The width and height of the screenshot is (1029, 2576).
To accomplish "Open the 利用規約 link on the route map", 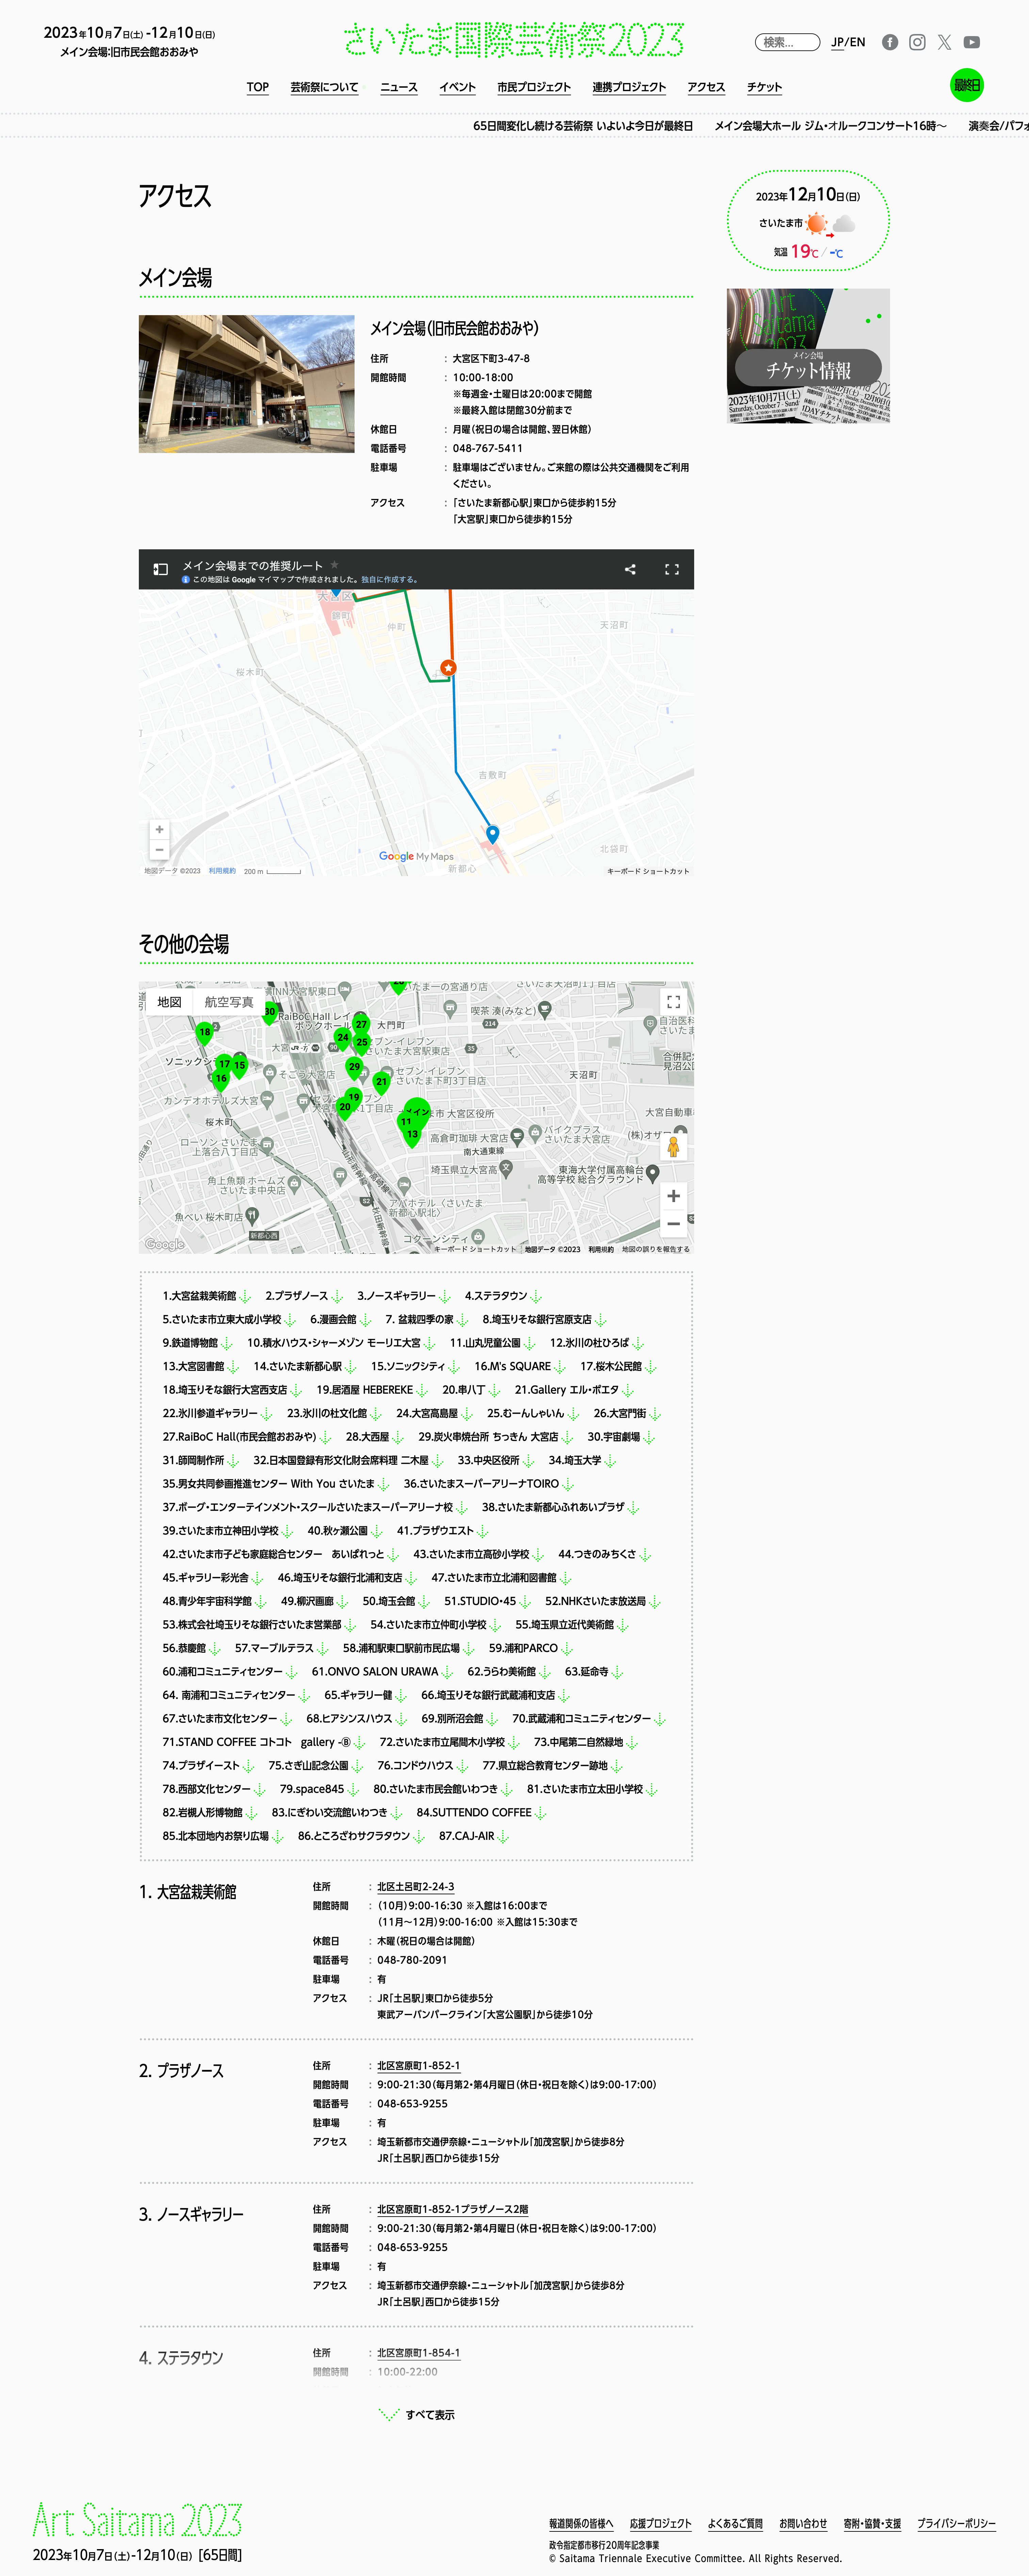I will coord(222,871).
